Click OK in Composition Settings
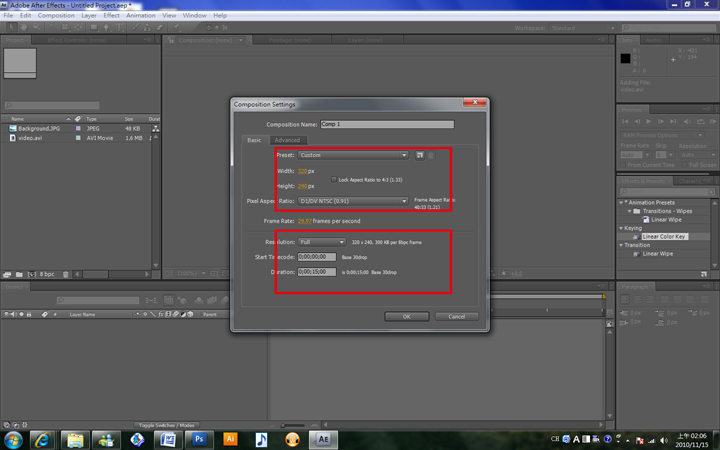The width and height of the screenshot is (720, 450). [x=407, y=316]
